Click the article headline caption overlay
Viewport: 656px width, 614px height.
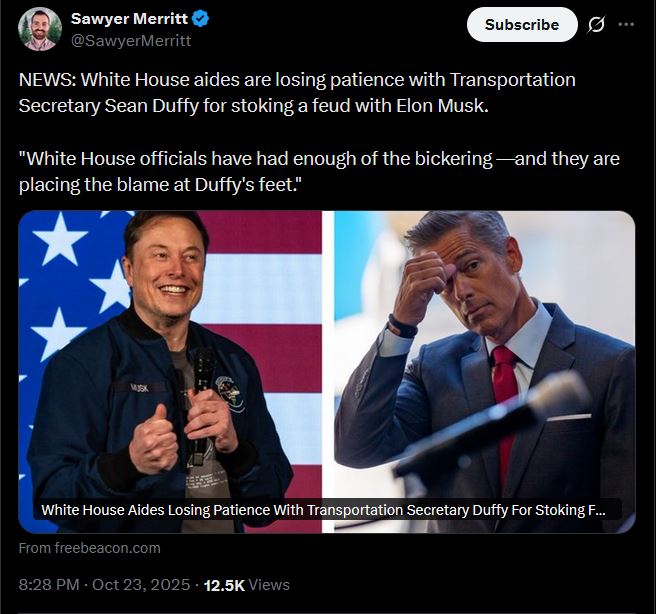tap(323, 510)
